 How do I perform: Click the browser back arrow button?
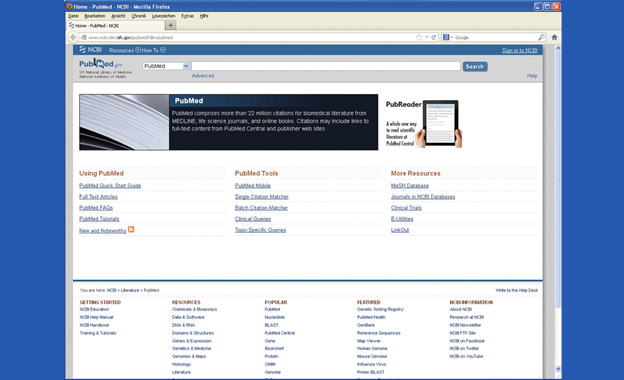(73, 37)
